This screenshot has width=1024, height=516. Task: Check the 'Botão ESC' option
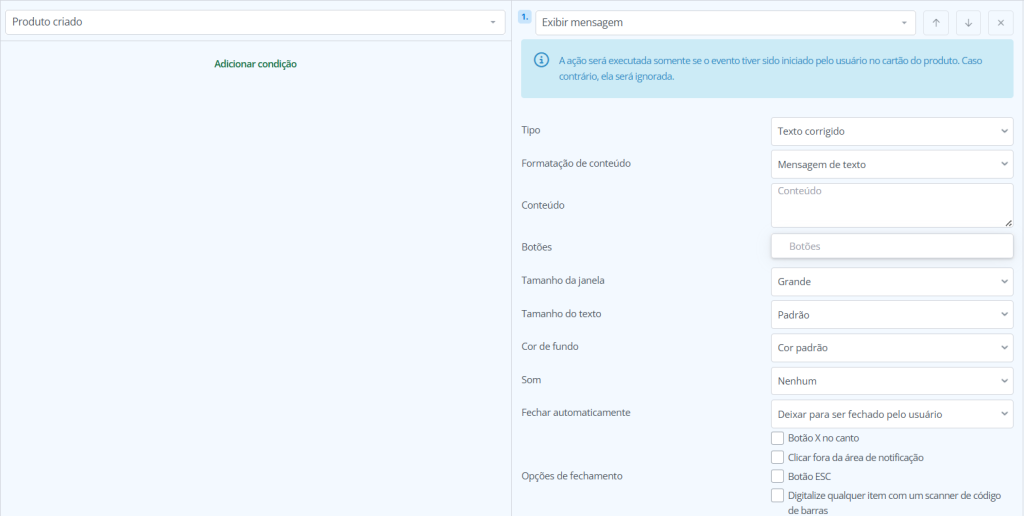[778, 476]
